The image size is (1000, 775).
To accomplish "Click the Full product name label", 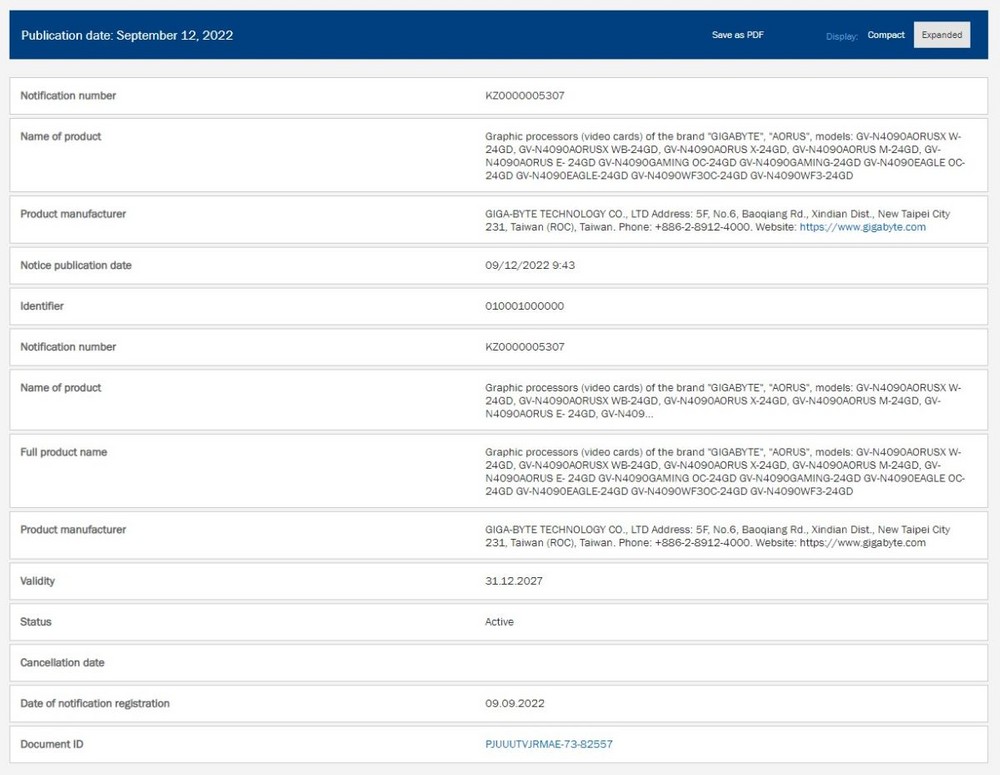I will [64, 452].
